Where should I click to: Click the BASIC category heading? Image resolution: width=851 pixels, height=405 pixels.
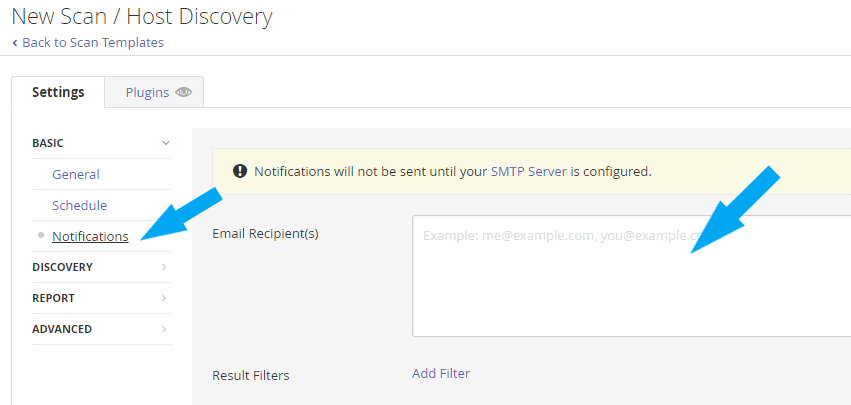point(48,143)
